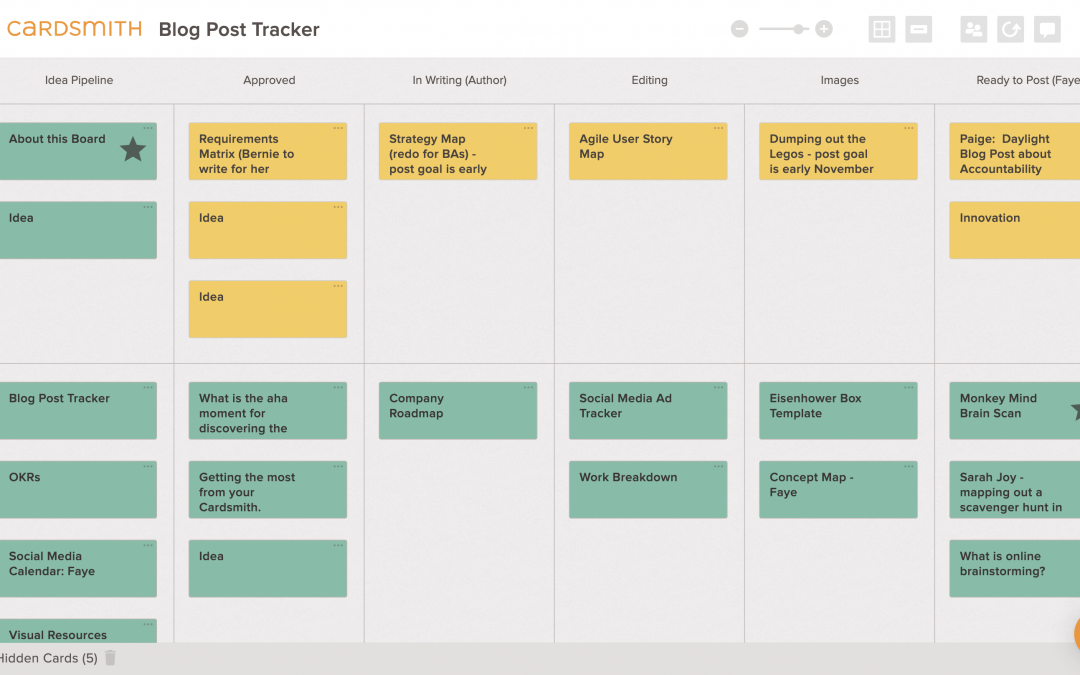Viewport: 1080px width, 675px height.
Task: Select the Social Media Calendar: Faye card
Action: tap(78, 568)
